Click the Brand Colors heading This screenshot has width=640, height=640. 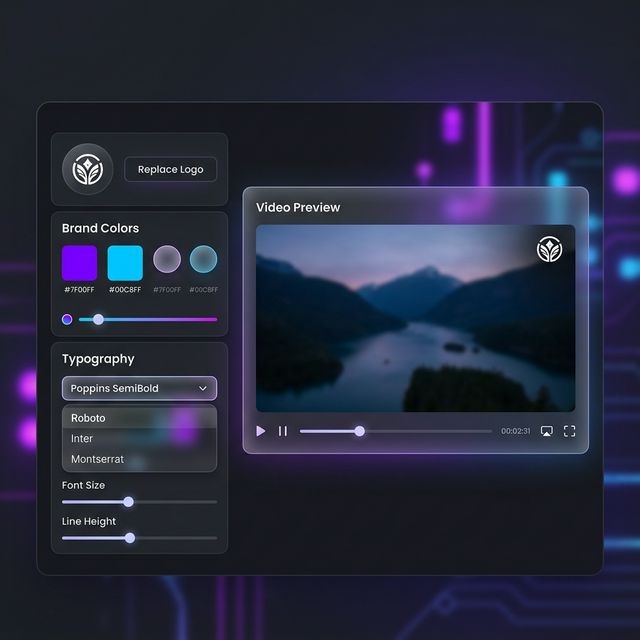100,228
